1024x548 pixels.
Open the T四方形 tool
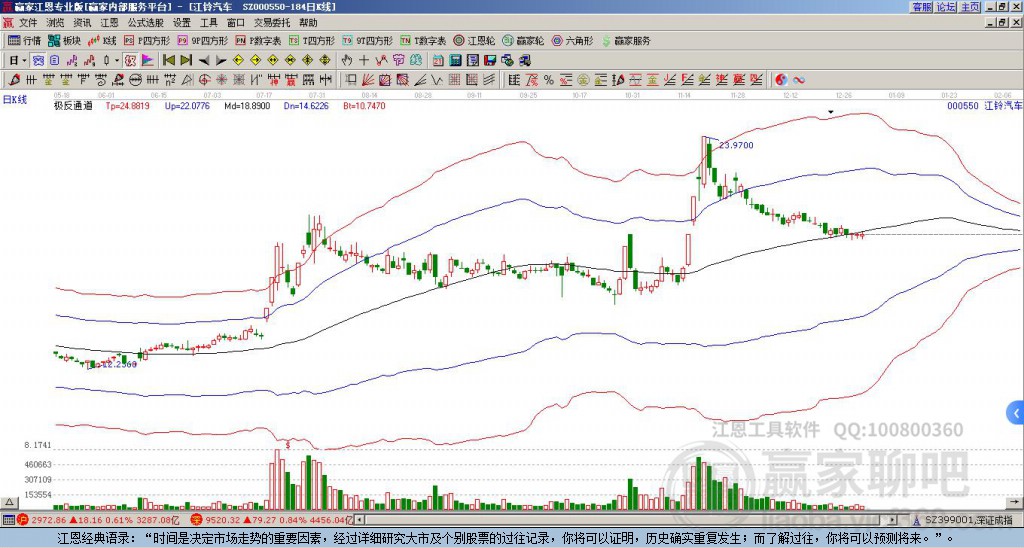point(312,40)
